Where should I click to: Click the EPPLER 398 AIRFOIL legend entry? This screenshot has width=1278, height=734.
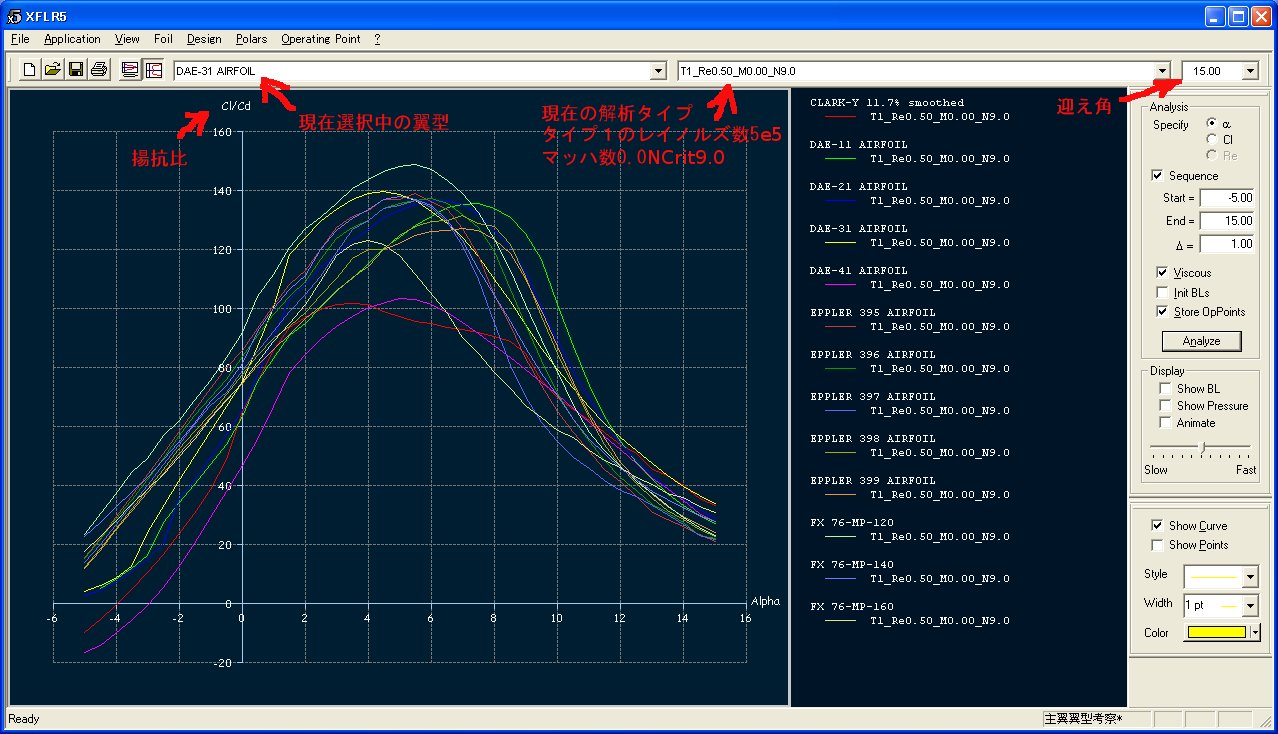[873, 438]
